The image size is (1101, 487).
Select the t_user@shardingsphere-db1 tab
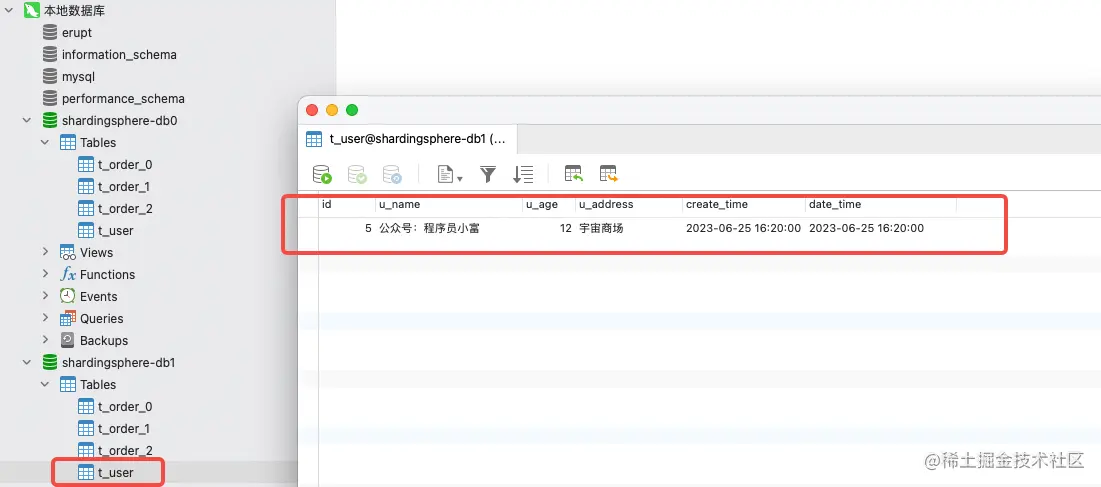point(408,139)
